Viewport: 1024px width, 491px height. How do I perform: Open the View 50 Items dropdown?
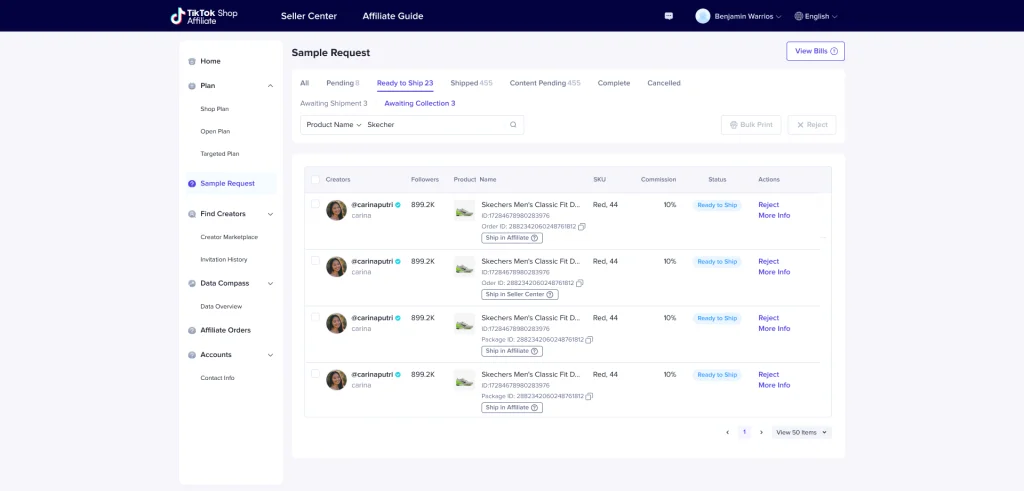(x=801, y=432)
